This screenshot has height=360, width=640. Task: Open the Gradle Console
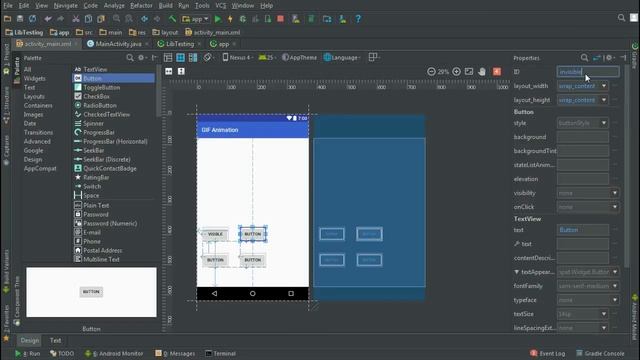click(600, 353)
